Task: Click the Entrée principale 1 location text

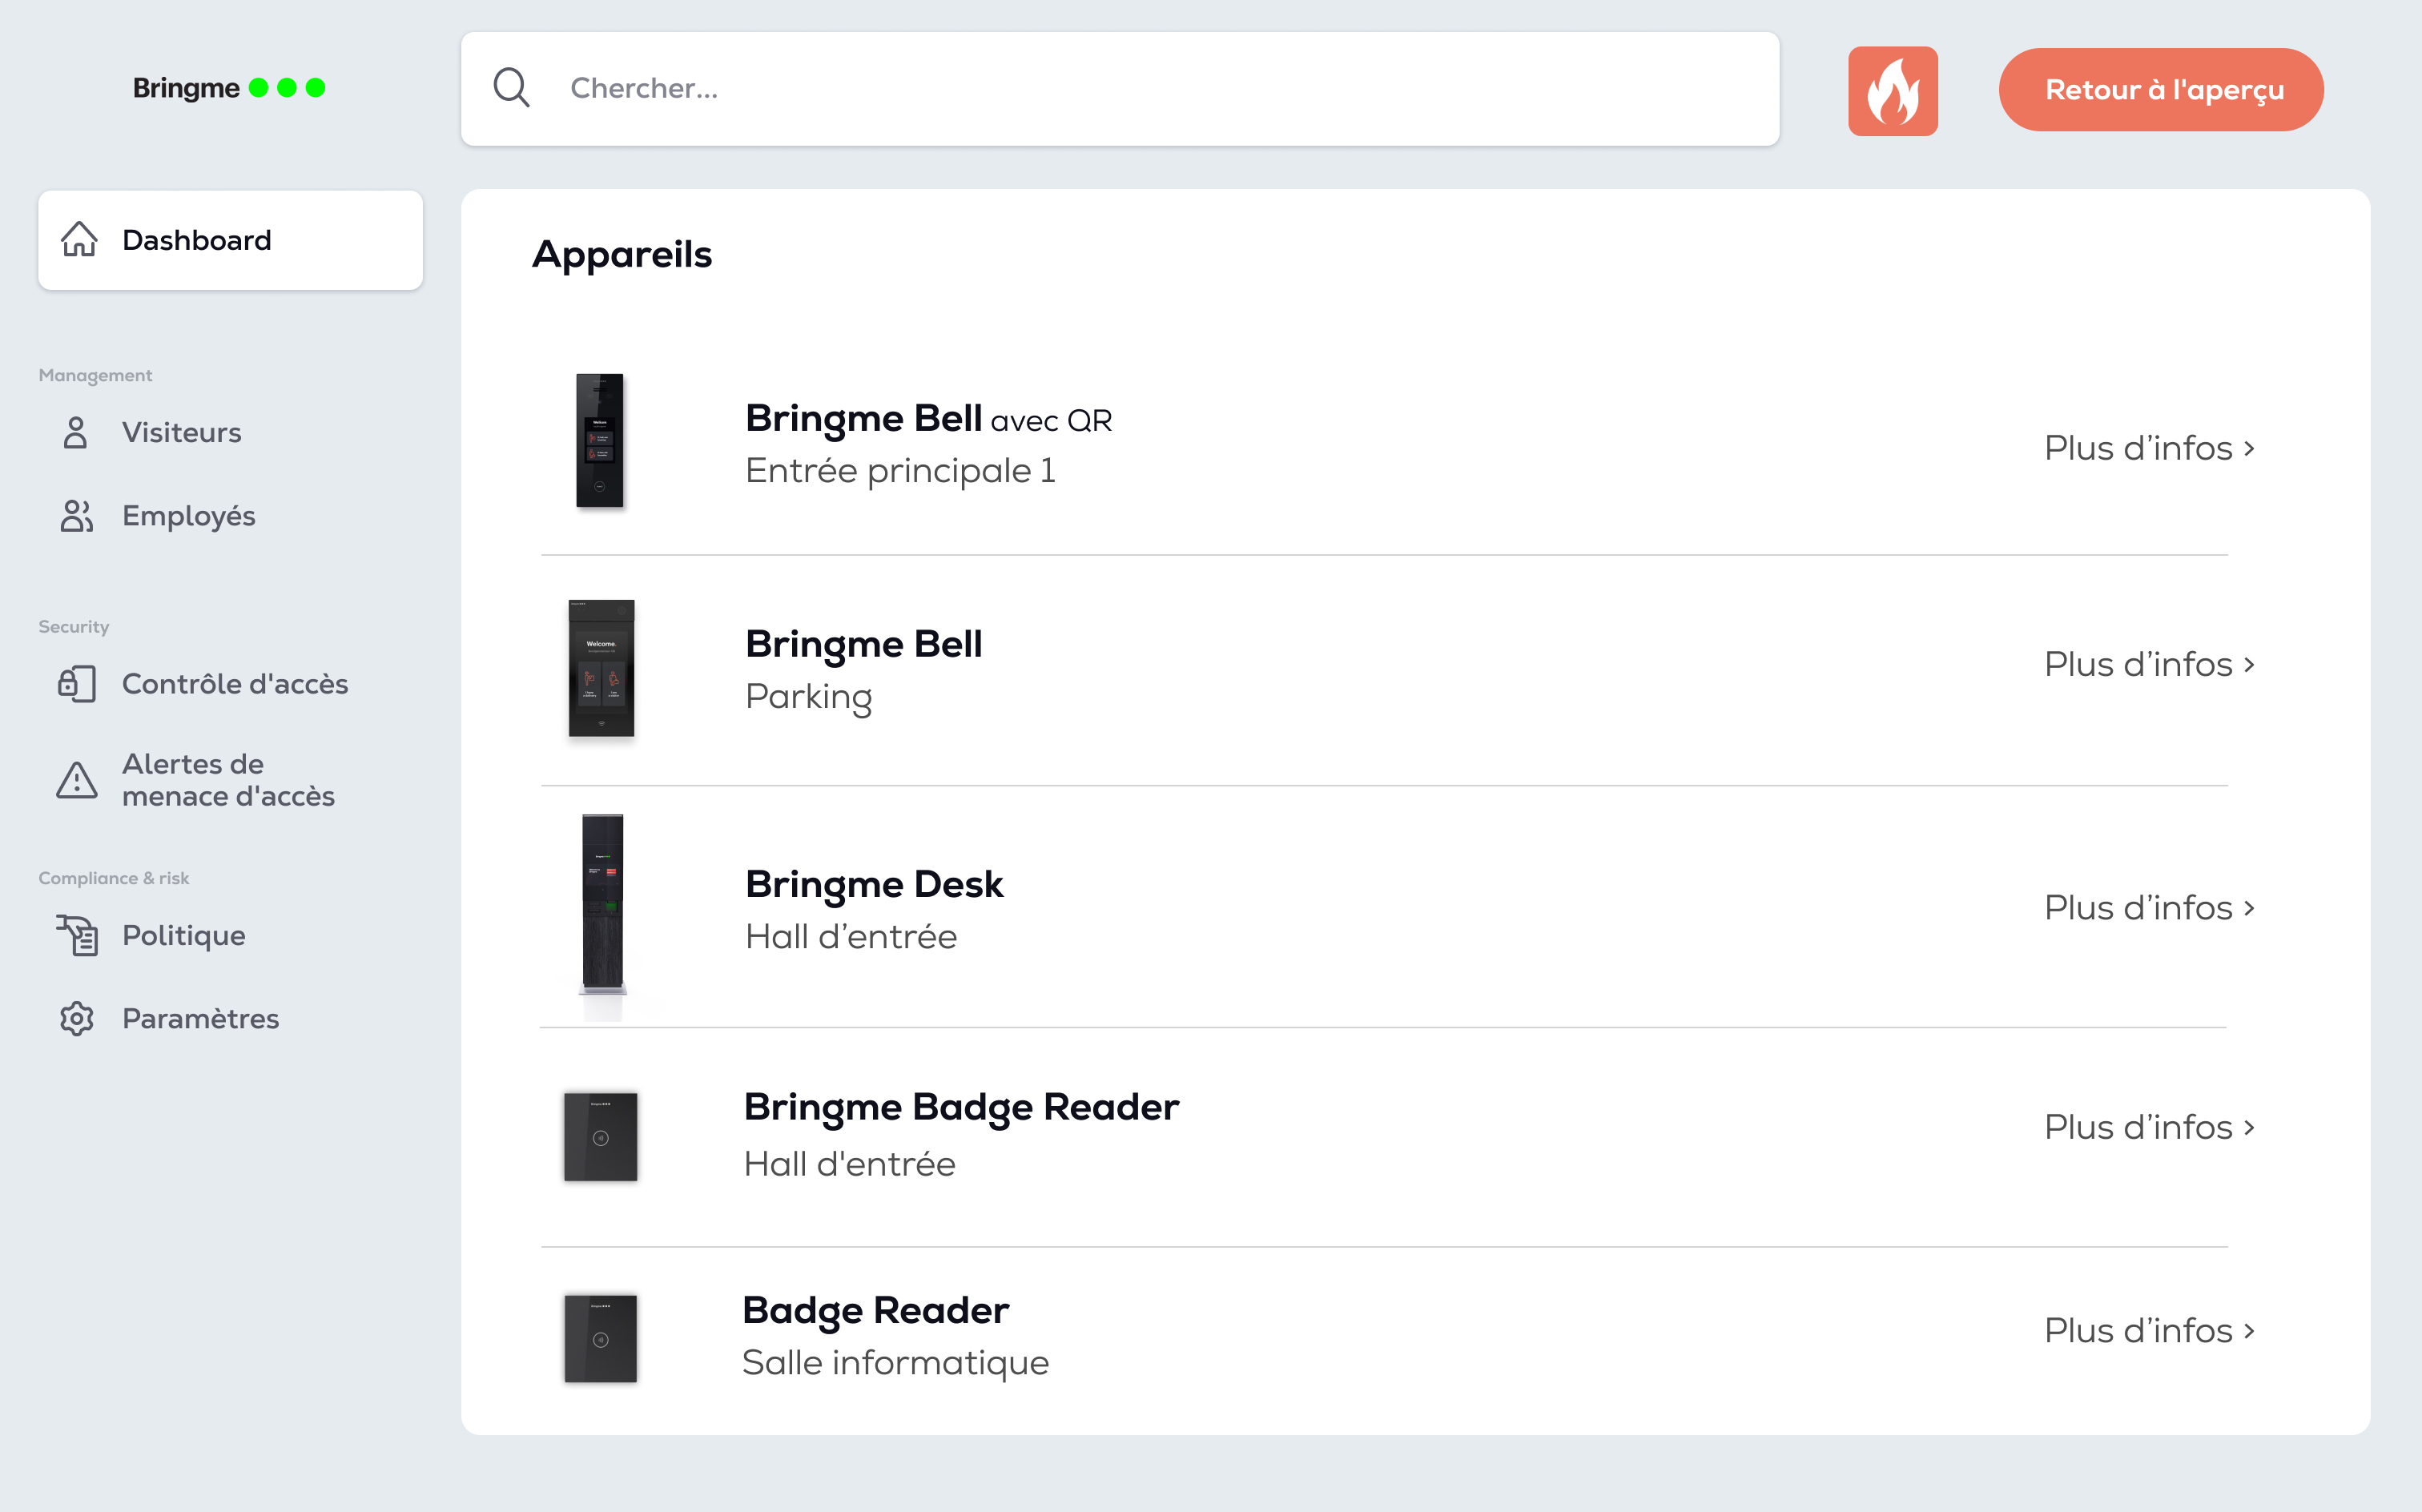Action: click(900, 471)
